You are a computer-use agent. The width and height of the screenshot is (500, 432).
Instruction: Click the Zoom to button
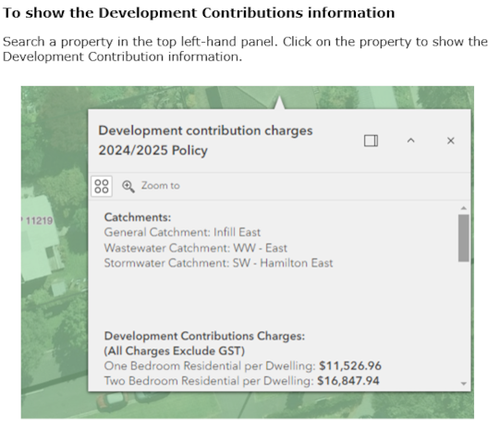[151, 186]
